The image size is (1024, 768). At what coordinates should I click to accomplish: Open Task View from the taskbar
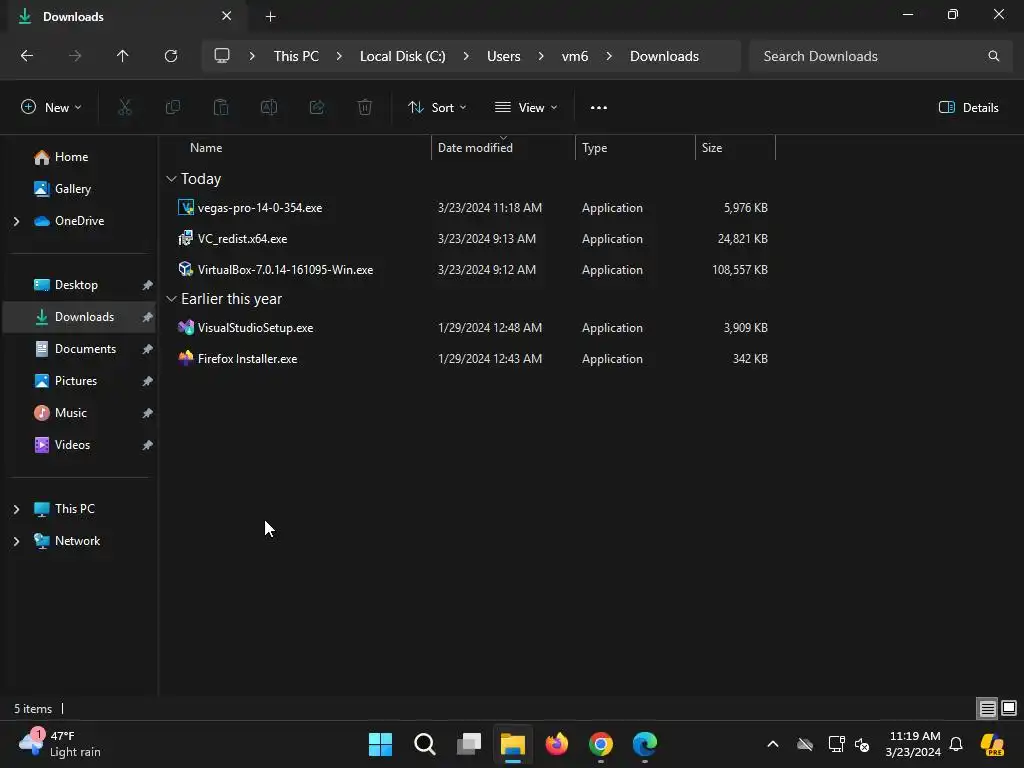(469, 744)
